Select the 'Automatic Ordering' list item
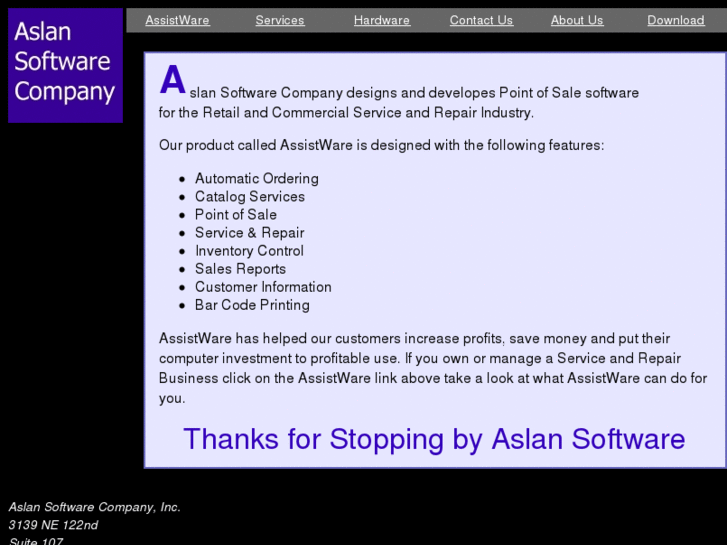Image resolution: width=727 pixels, height=545 pixels. pyautogui.click(x=256, y=179)
